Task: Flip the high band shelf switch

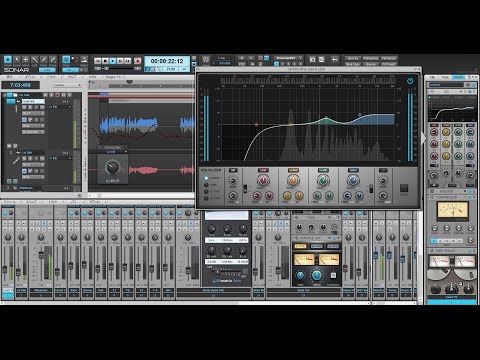Action: (x=371, y=189)
